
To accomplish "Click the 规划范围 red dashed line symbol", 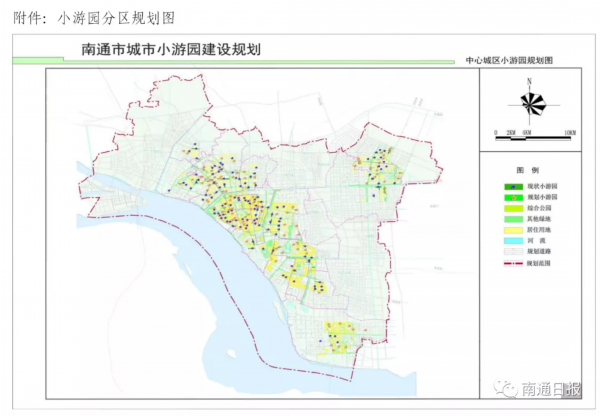I will click(x=511, y=263).
